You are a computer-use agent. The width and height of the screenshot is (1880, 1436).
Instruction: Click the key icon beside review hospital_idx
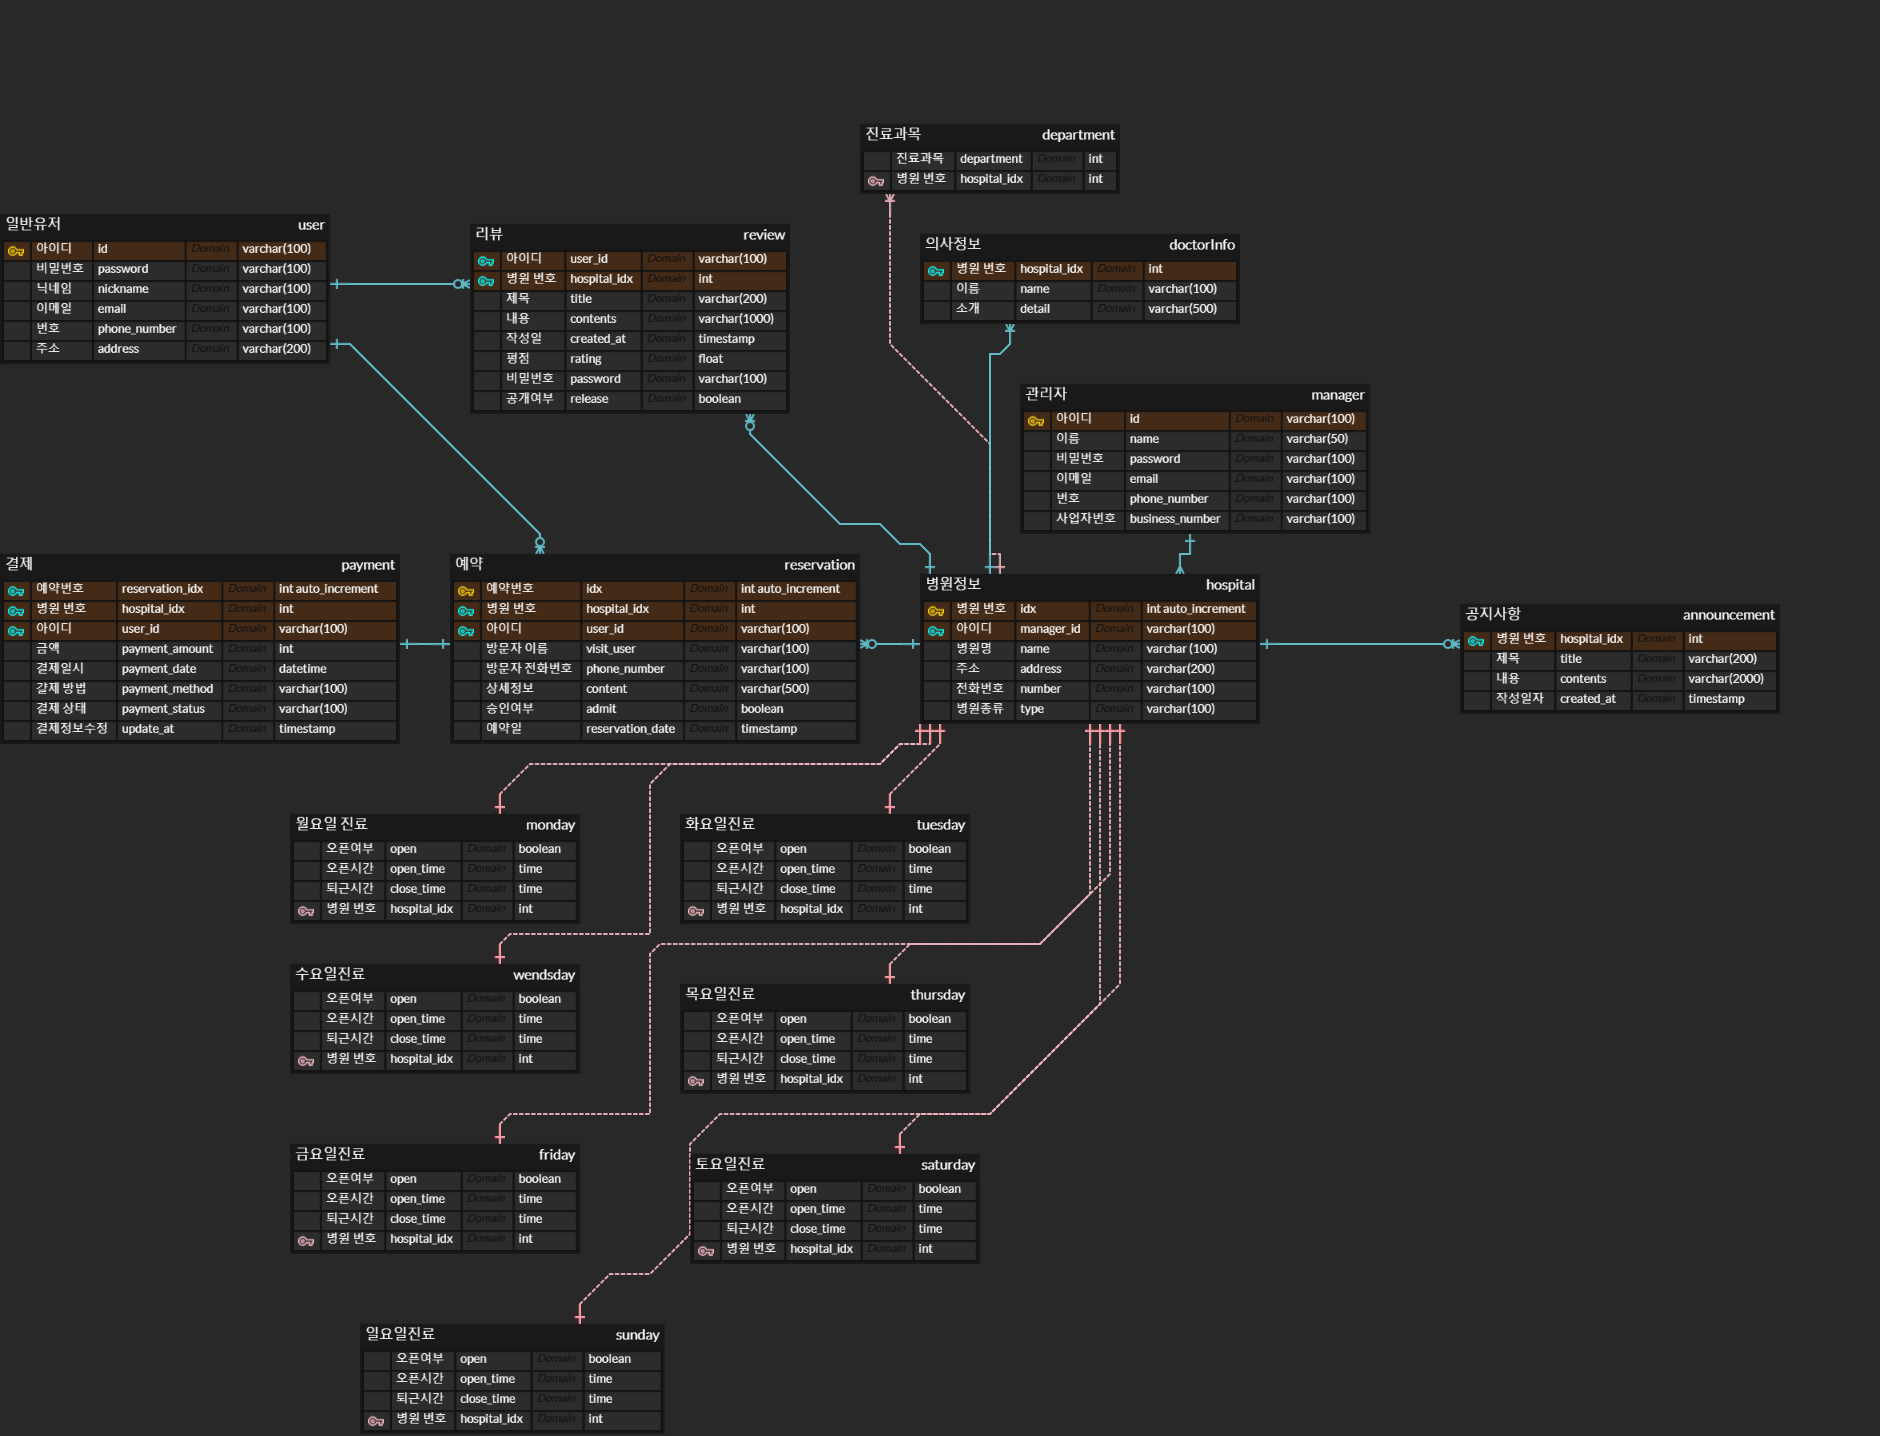486,280
